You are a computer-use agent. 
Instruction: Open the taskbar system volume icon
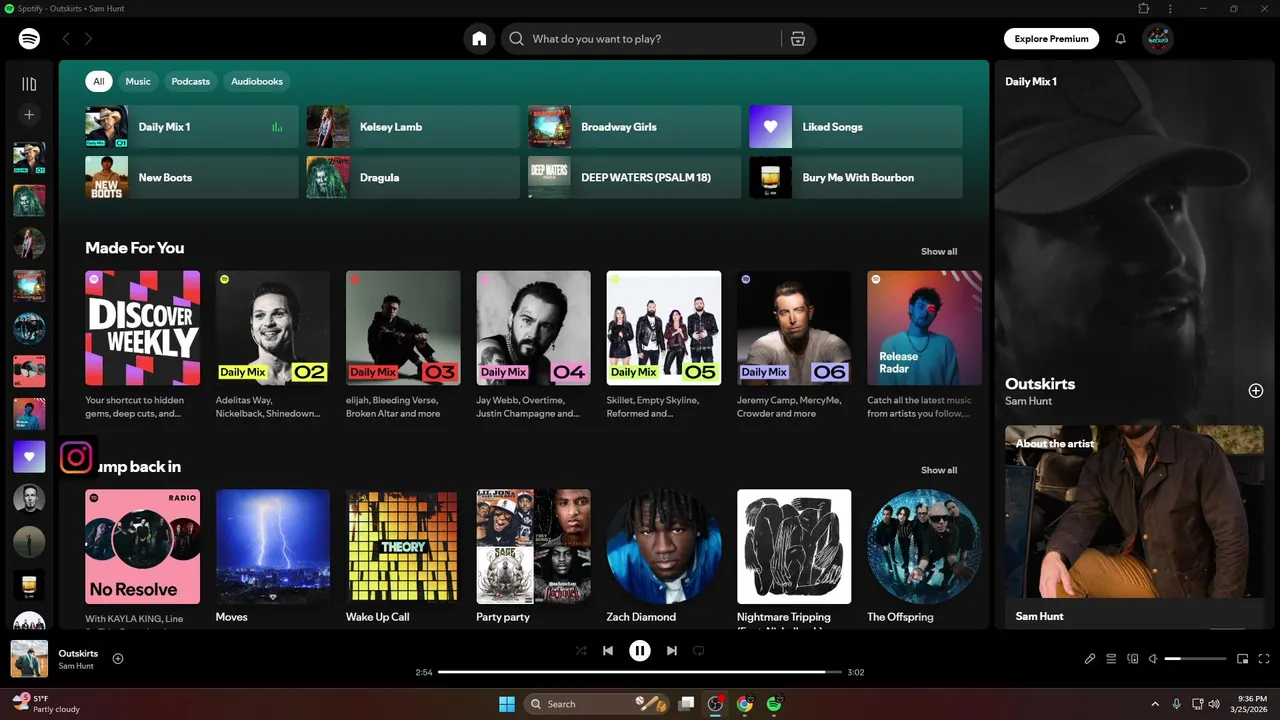pos(1214,704)
